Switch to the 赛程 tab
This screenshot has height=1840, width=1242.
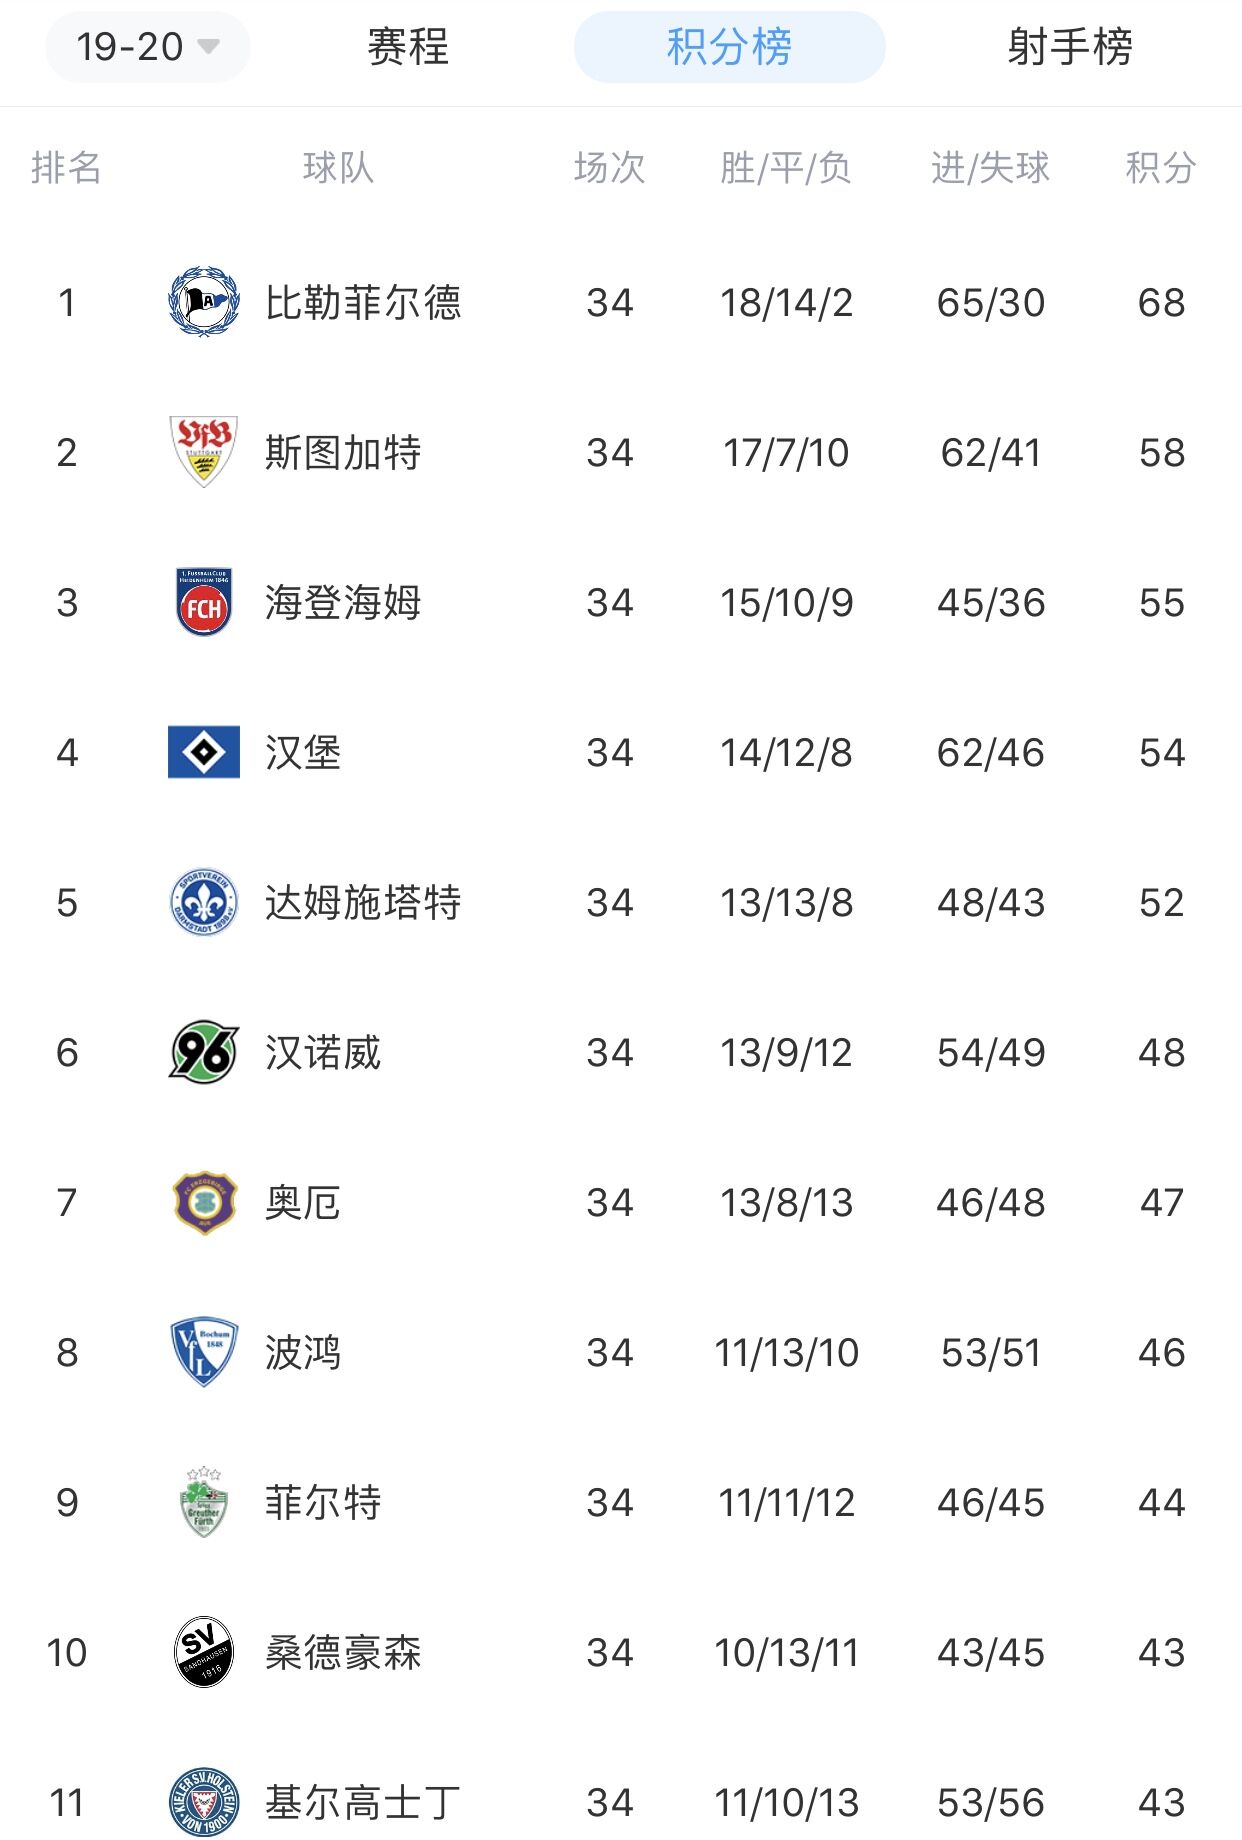point(408,47)
